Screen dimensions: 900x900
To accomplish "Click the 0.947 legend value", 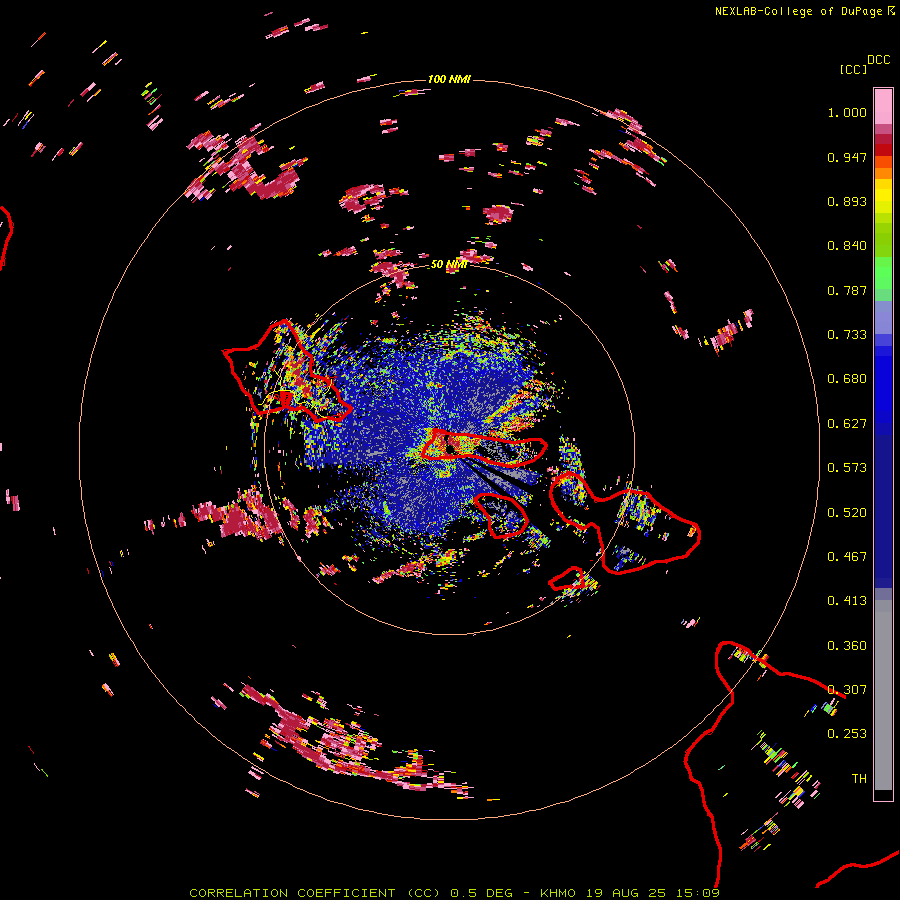I will [x=847, y=157].
